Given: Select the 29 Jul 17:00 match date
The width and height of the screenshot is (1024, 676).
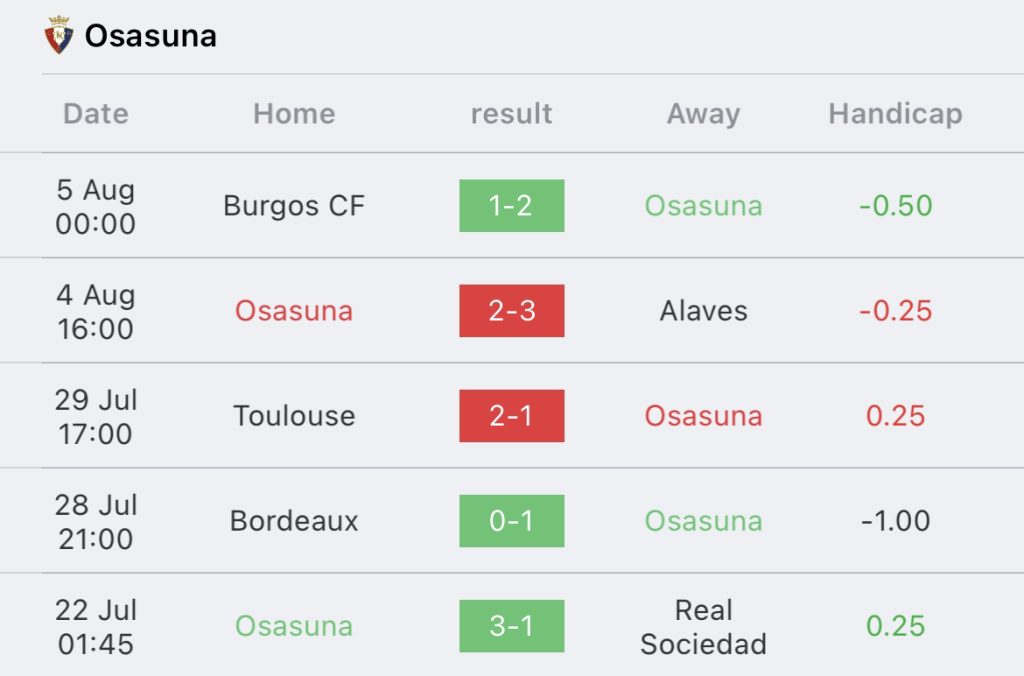Looking at the screenshot, I should tap(96, 417).
